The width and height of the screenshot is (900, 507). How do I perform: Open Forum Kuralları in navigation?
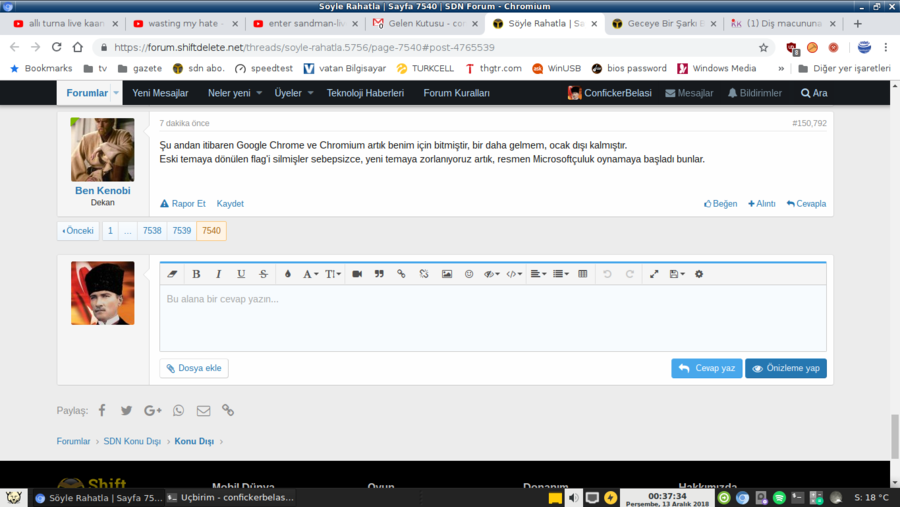(456, 93)
